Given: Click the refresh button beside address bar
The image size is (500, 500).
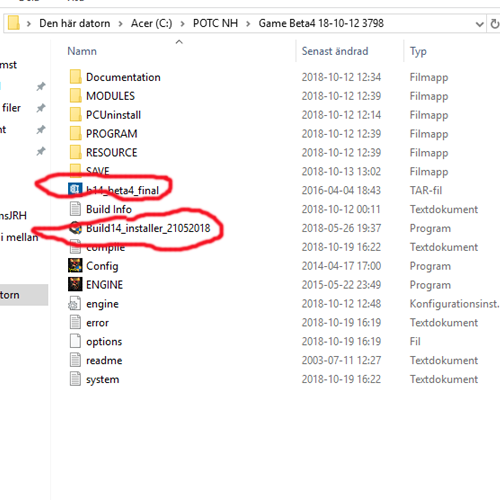Looking at the screenshot, I should [x=495, y=24].
